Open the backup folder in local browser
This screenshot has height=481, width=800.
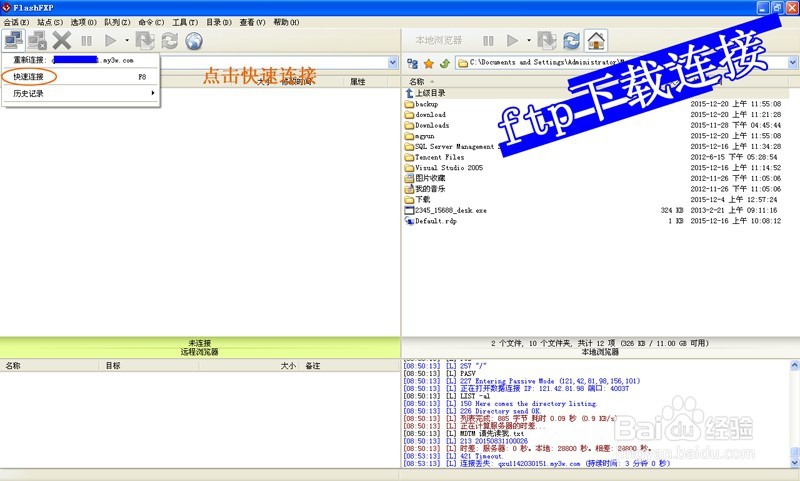pos(427,104)
